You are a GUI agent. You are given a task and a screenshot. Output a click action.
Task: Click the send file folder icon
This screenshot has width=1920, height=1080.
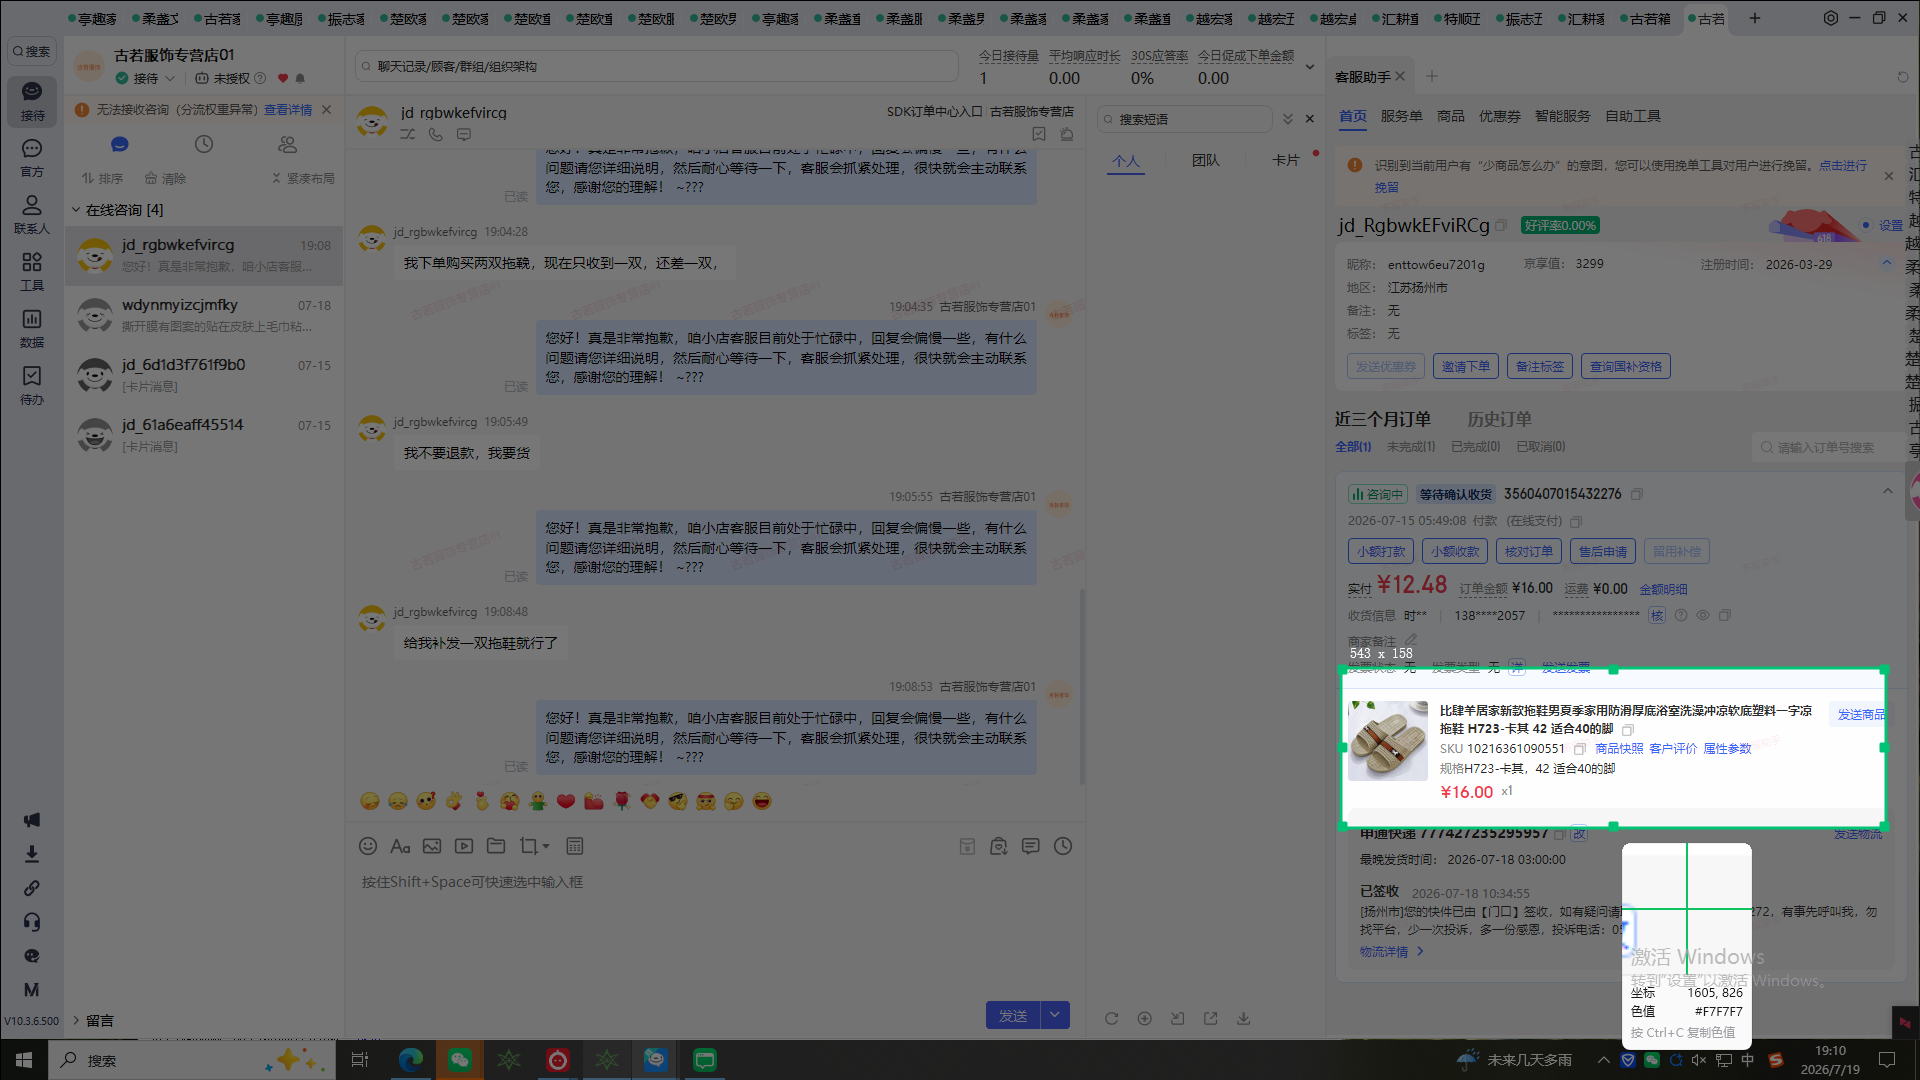tap(496, 846)
